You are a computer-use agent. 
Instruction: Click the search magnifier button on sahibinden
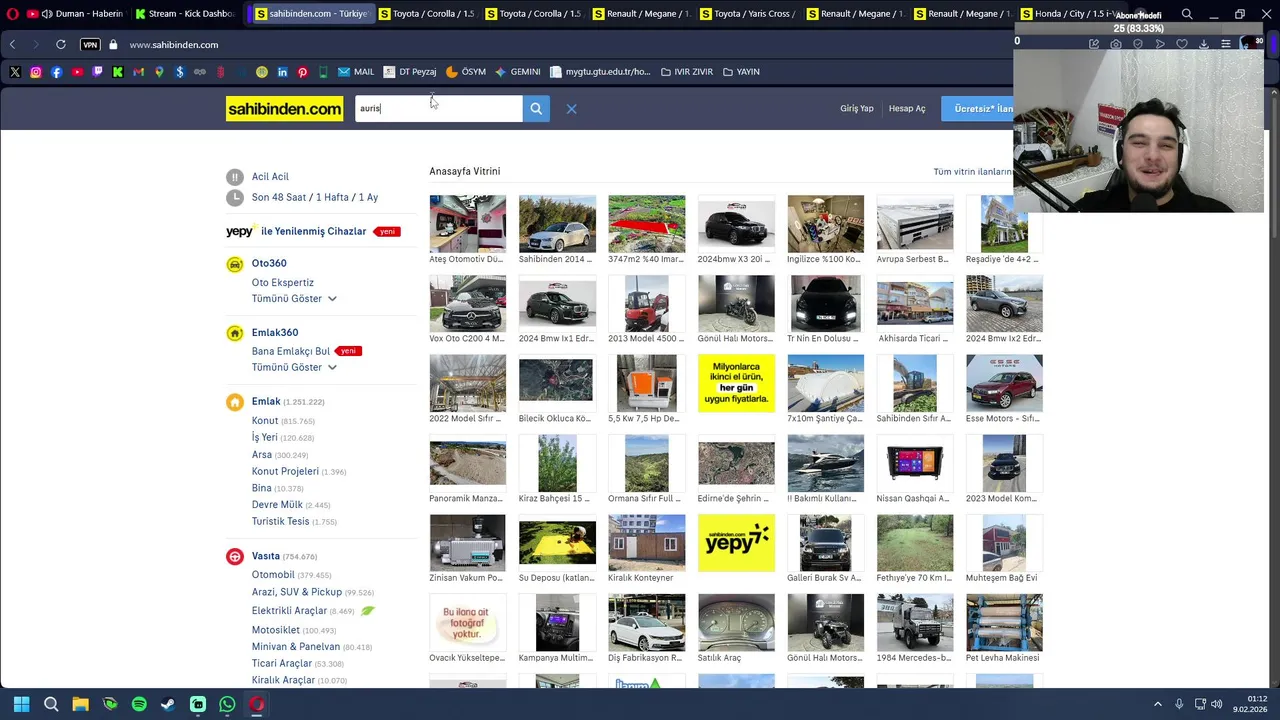pos(536,108)
